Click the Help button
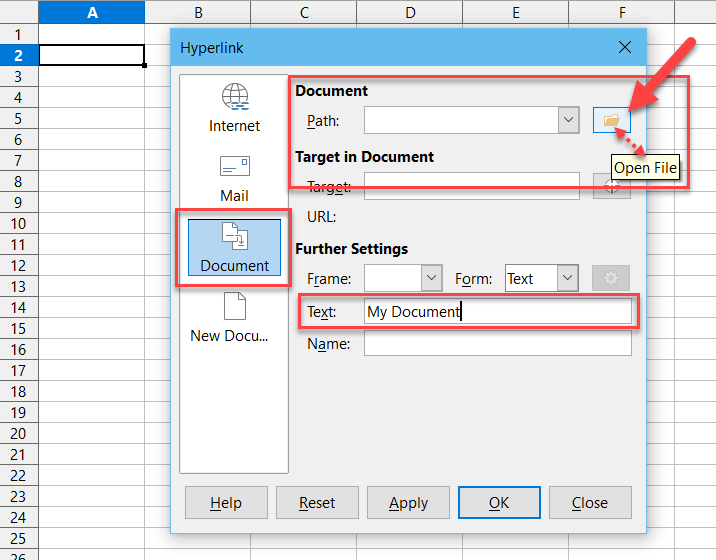The width and height of the screenshot is (716, 560). (226, 502)
